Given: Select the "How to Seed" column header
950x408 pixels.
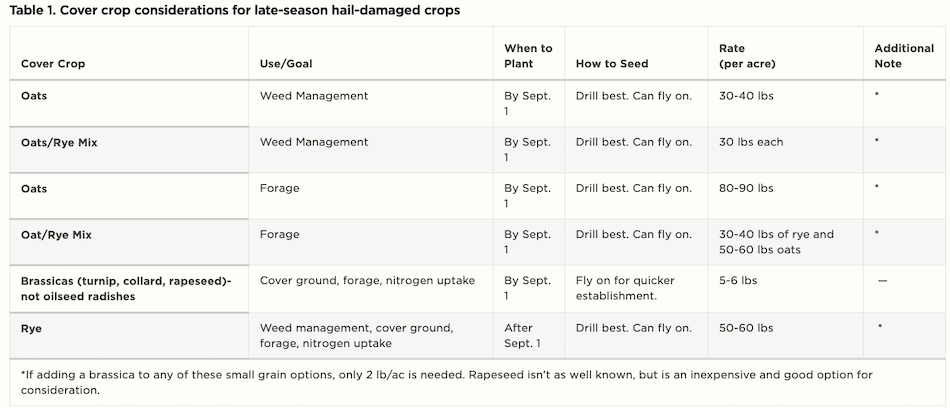Looking at the screenshot, I should click(x=612, y=64).
